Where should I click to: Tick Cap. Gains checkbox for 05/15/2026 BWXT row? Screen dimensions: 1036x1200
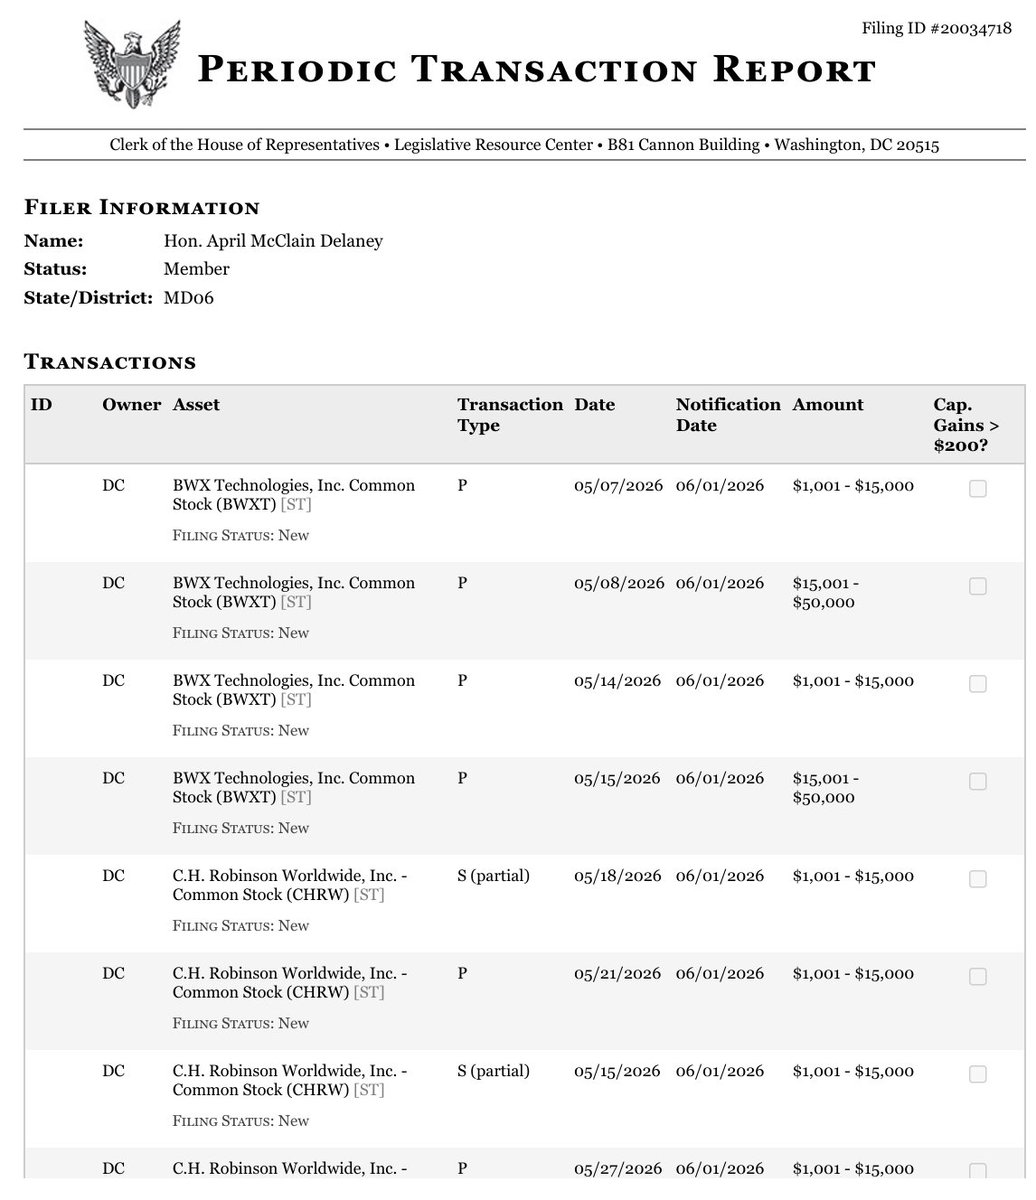pos(978,781)
